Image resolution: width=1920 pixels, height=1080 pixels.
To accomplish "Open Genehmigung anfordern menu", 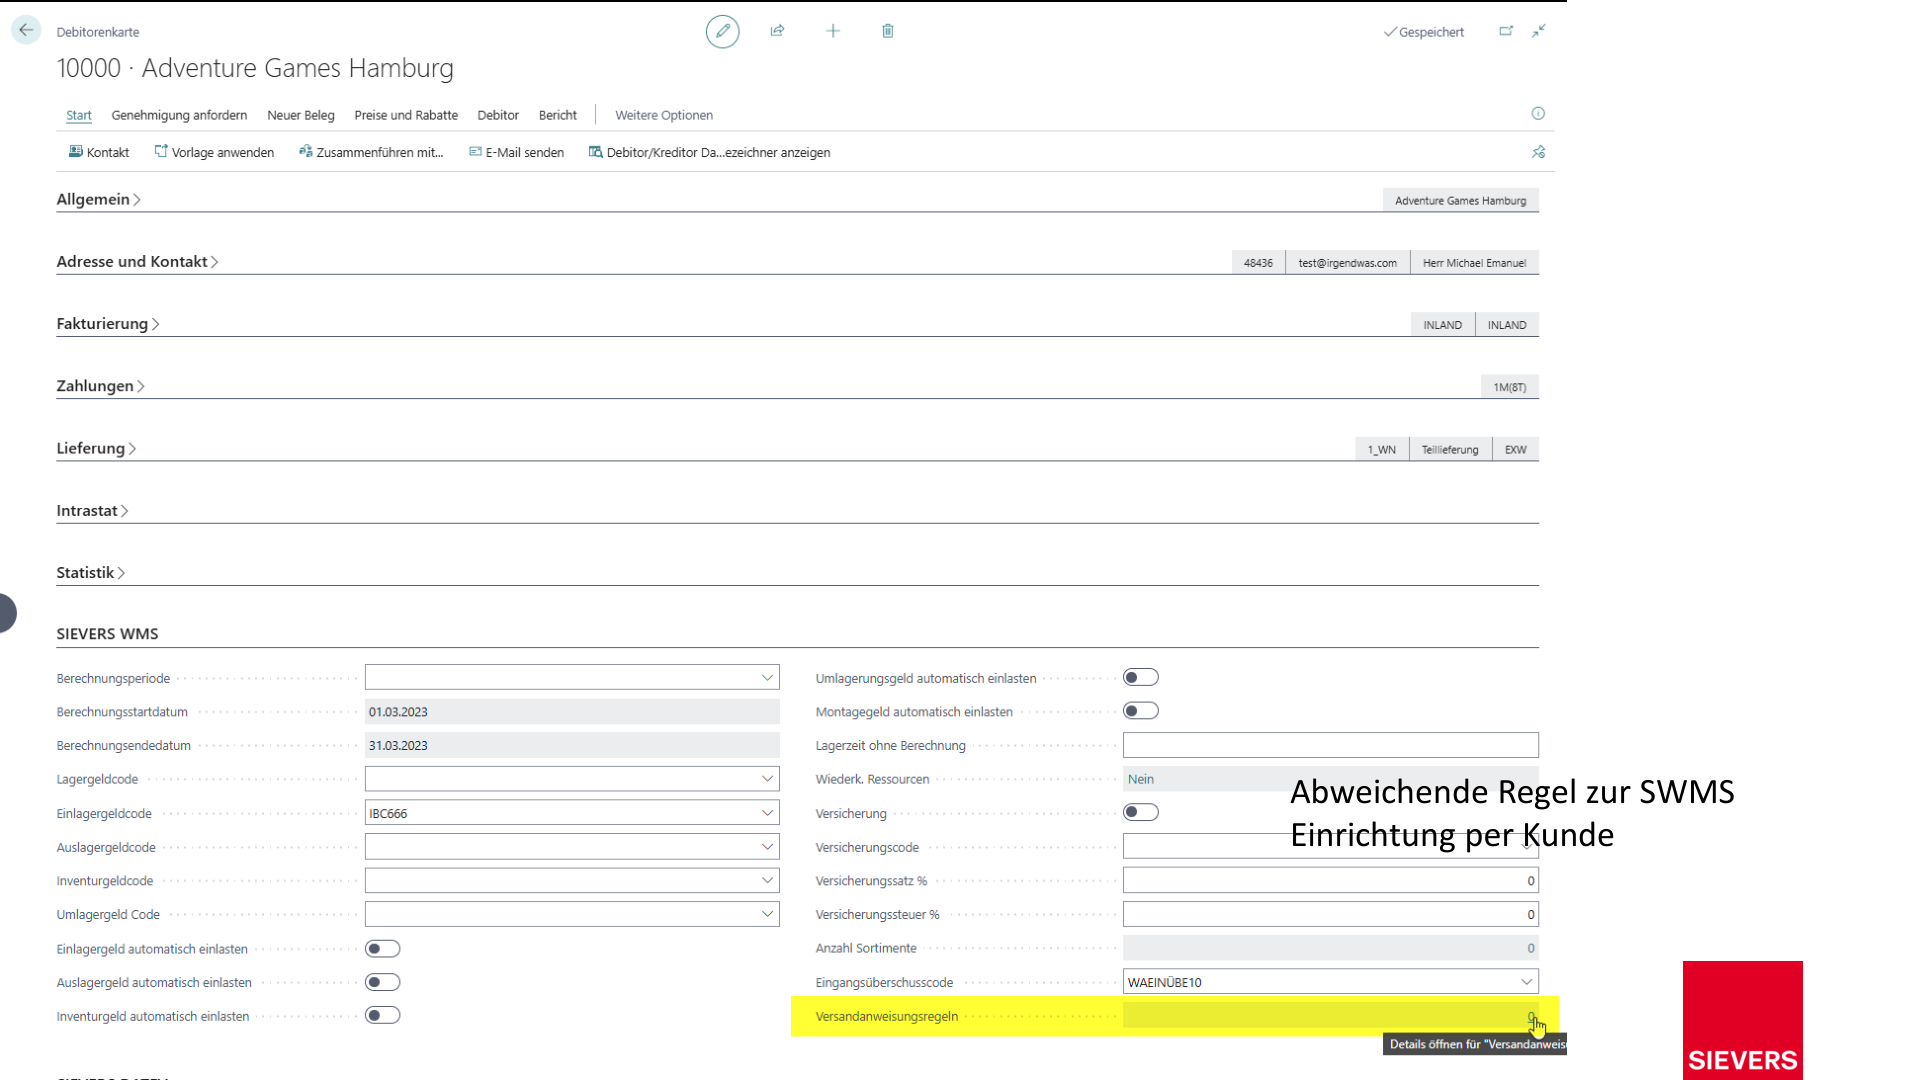I will [x=179, y=115].
